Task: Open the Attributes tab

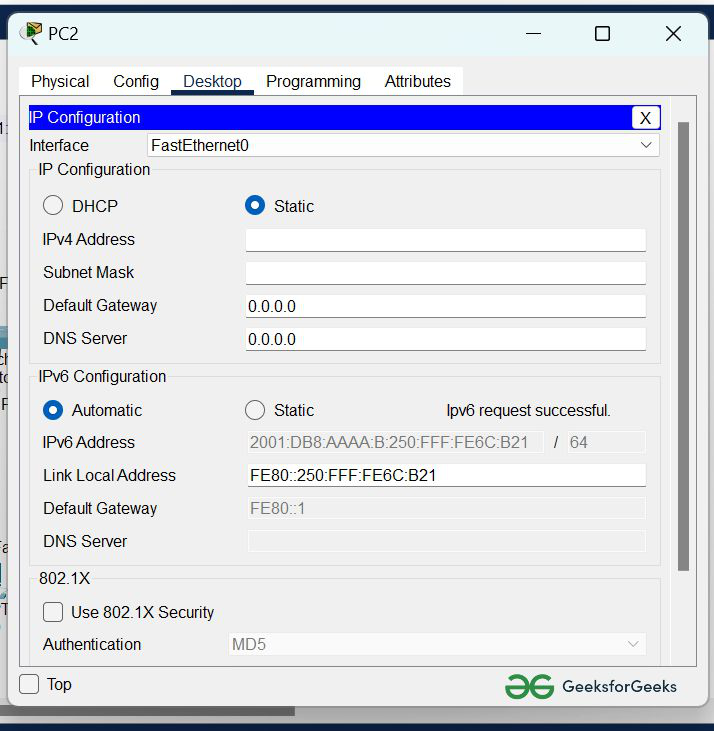Action: 417,82
